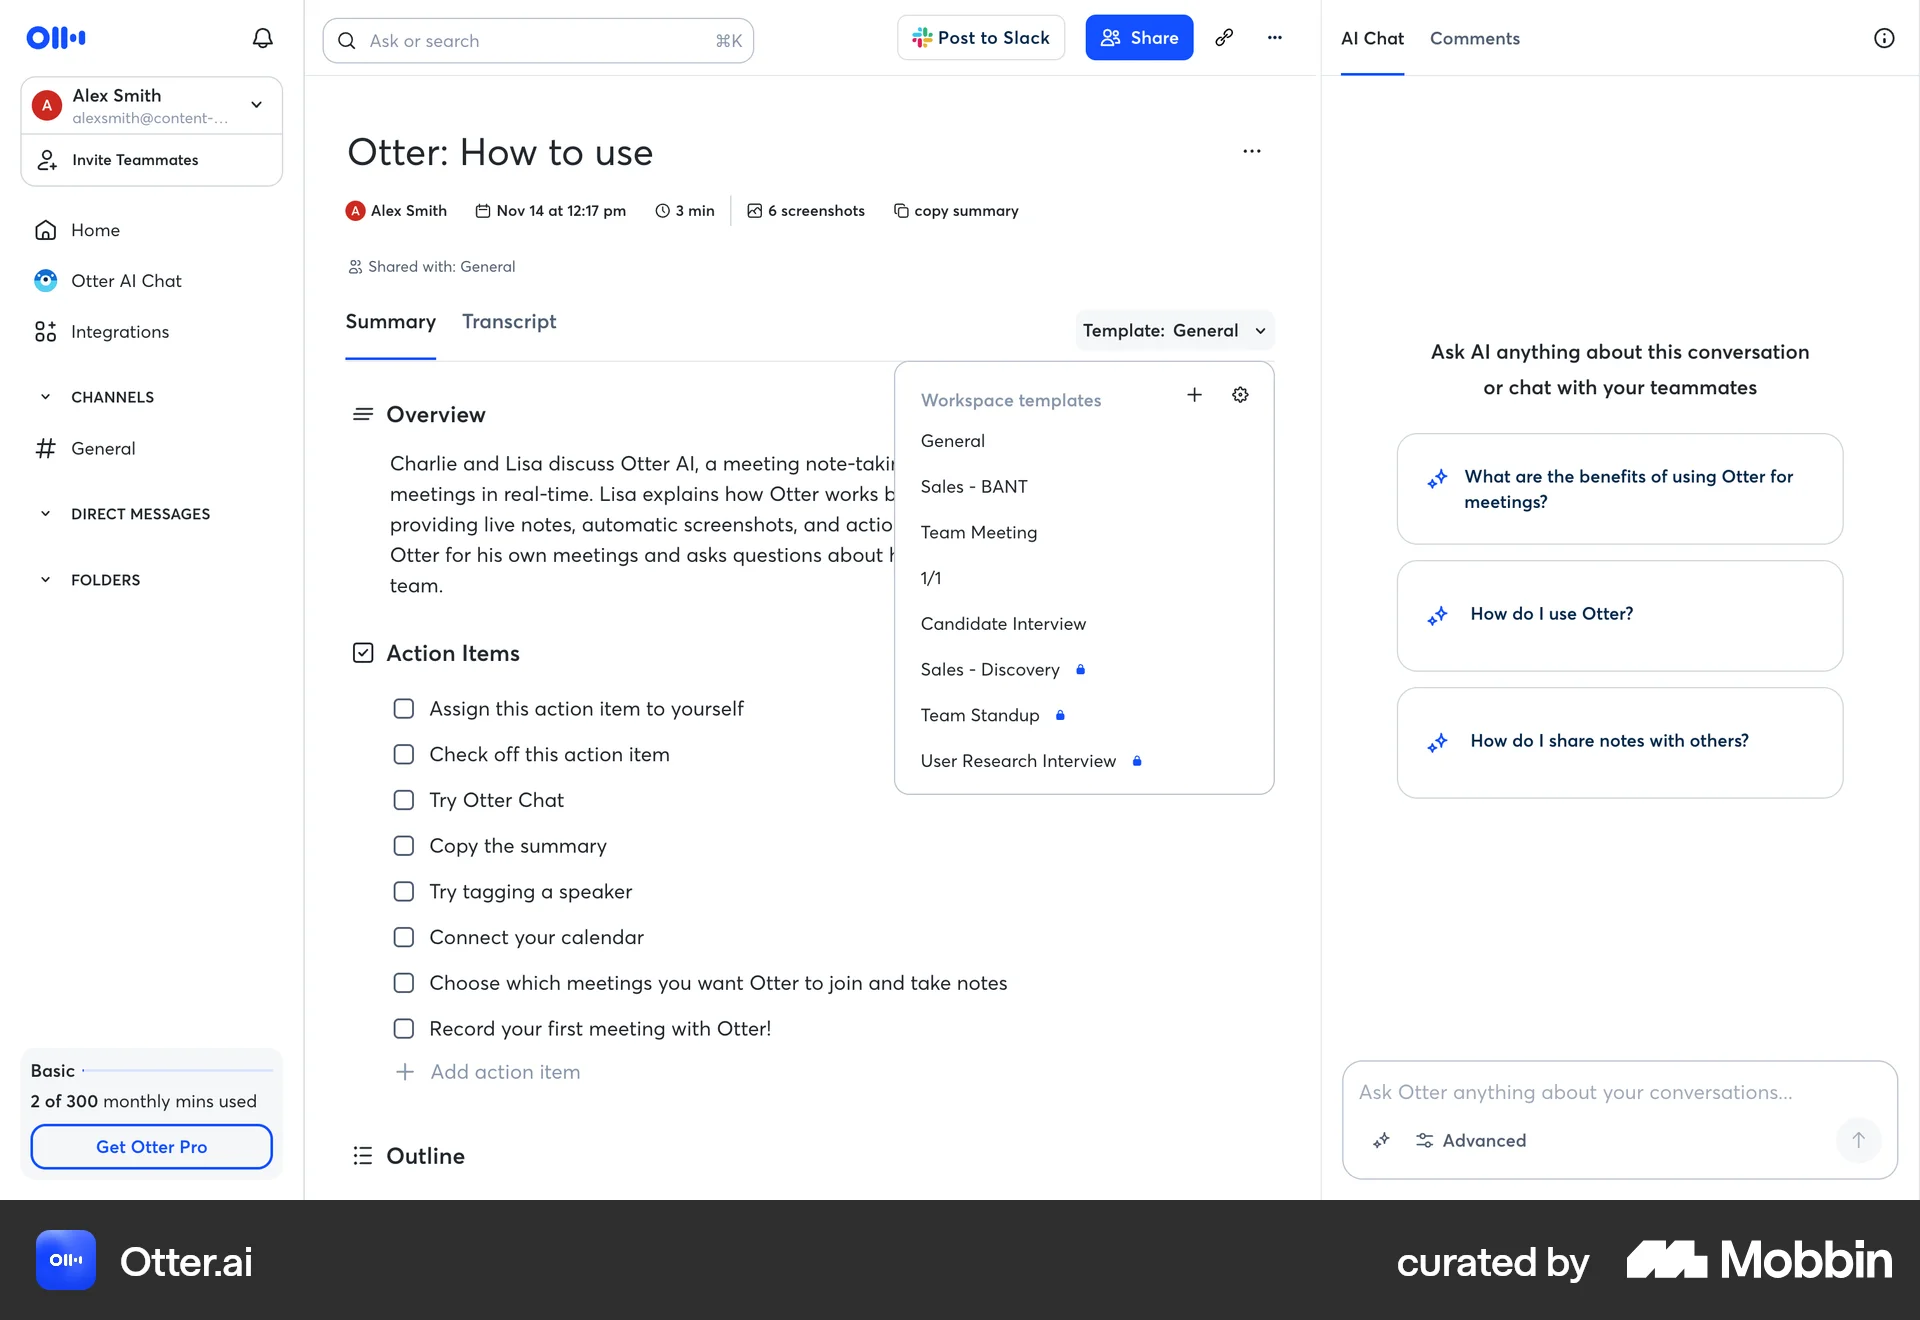Image resolution: width=1920 pixels, height=1320 pixels.
Task: Expand the Alex Smith account dropdown
Action: (x=257, y=105)
